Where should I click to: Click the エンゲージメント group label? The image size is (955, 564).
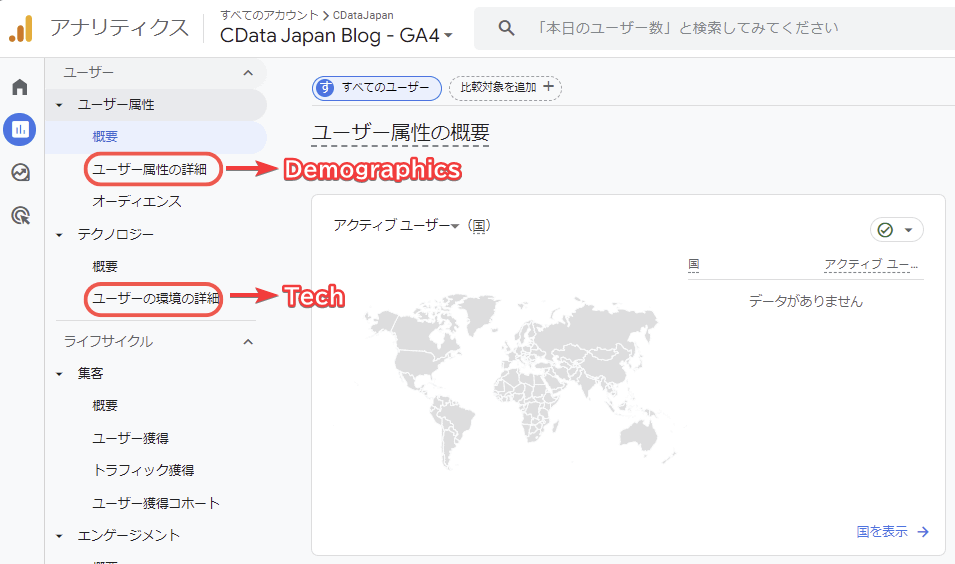coord(129,535)
